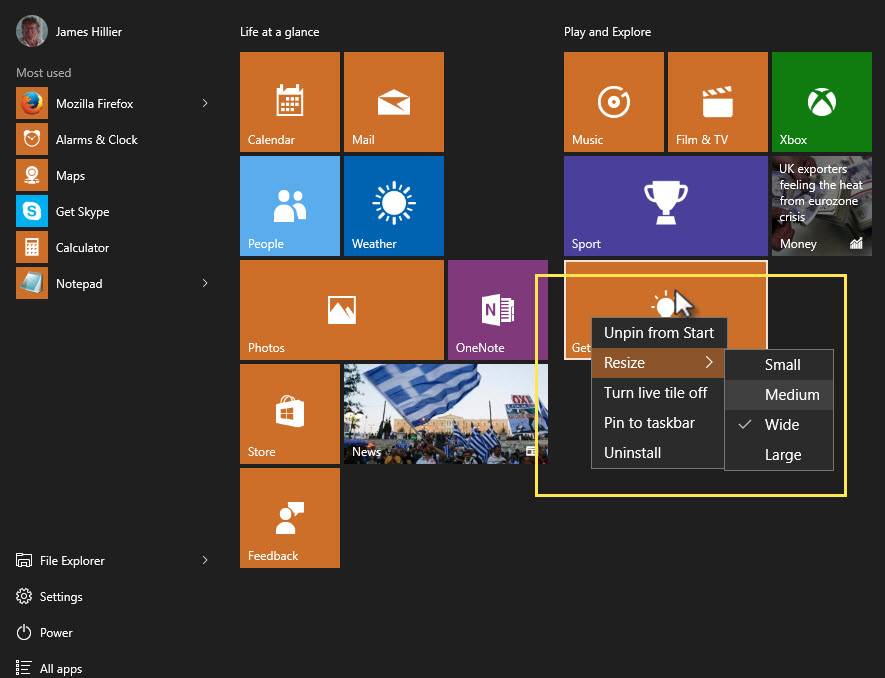
Task: Set tile size to Medium
Action: [x=779, y=395]
